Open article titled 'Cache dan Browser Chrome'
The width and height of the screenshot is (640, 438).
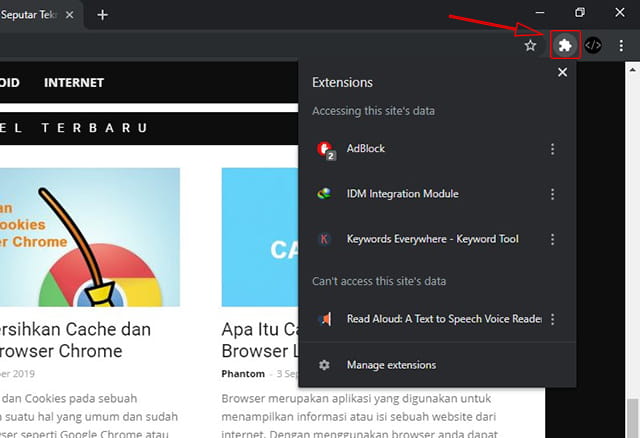76,340
